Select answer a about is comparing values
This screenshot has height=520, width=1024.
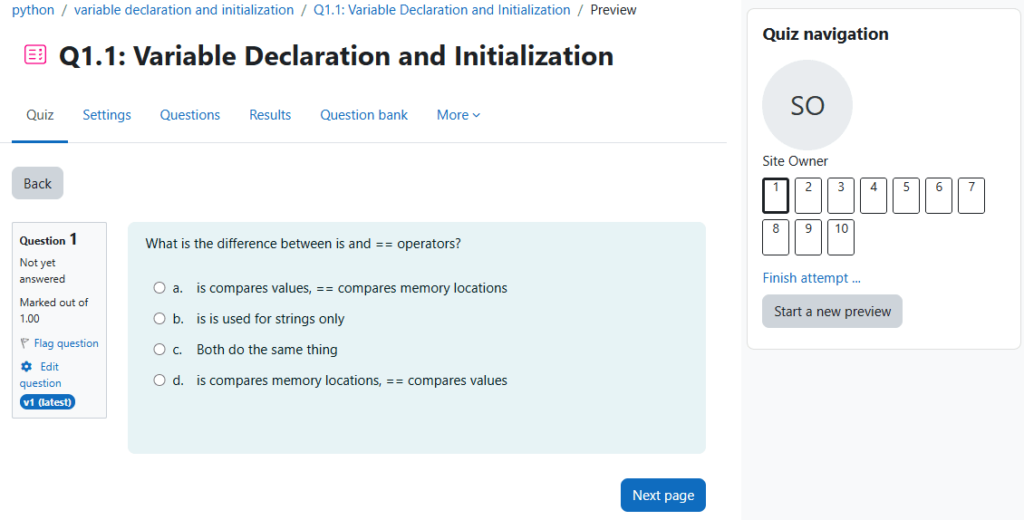pyautogui.click(x=159, y=288)
